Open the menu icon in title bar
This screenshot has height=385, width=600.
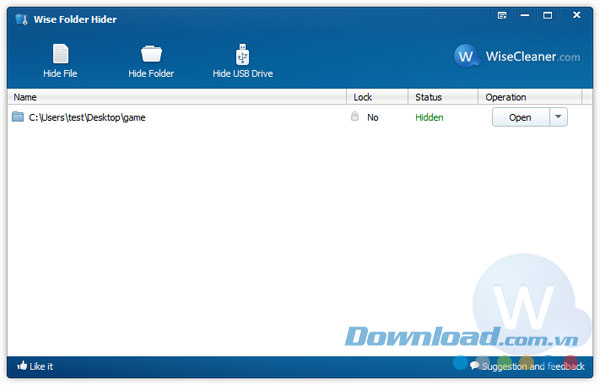click(502, 15)
